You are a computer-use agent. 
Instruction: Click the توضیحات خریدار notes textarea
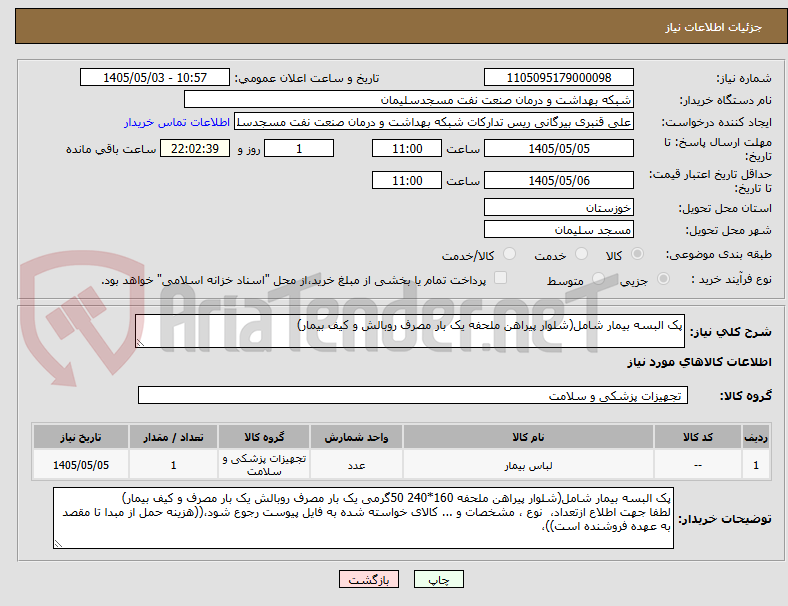coord(363,518)
